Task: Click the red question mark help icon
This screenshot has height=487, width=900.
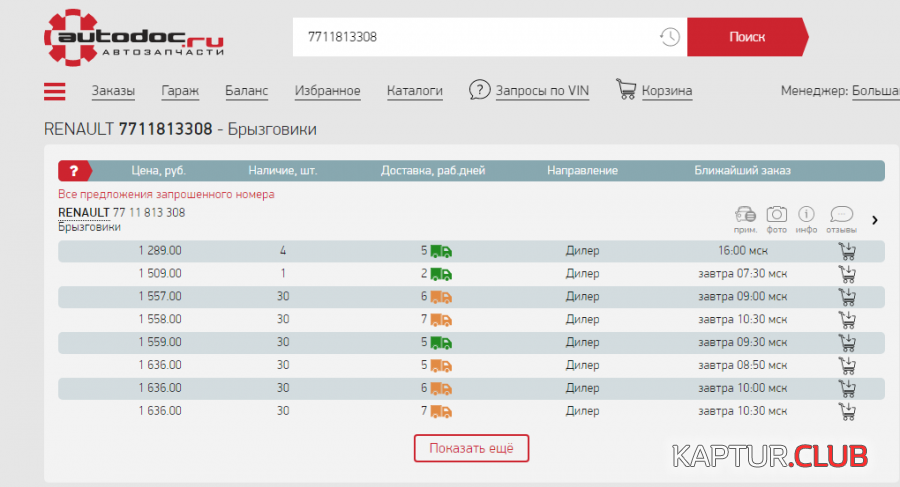Action: (73, 171)
